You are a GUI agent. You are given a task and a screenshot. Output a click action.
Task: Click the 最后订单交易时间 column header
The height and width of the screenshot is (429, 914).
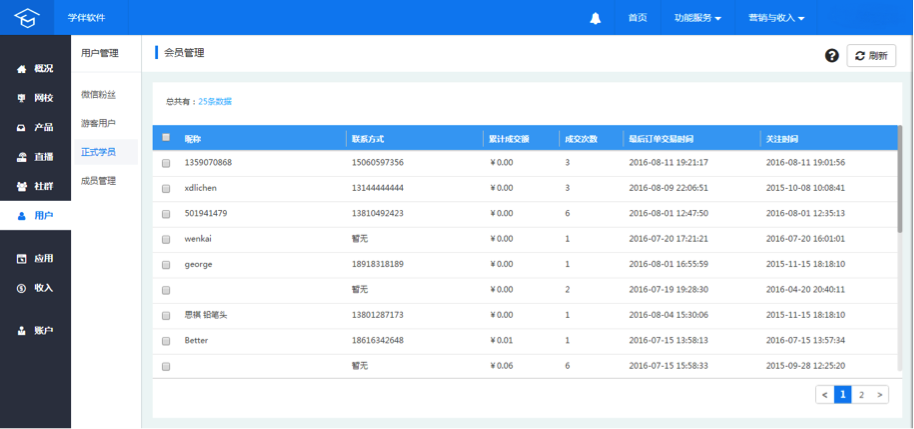pos(661,139)
